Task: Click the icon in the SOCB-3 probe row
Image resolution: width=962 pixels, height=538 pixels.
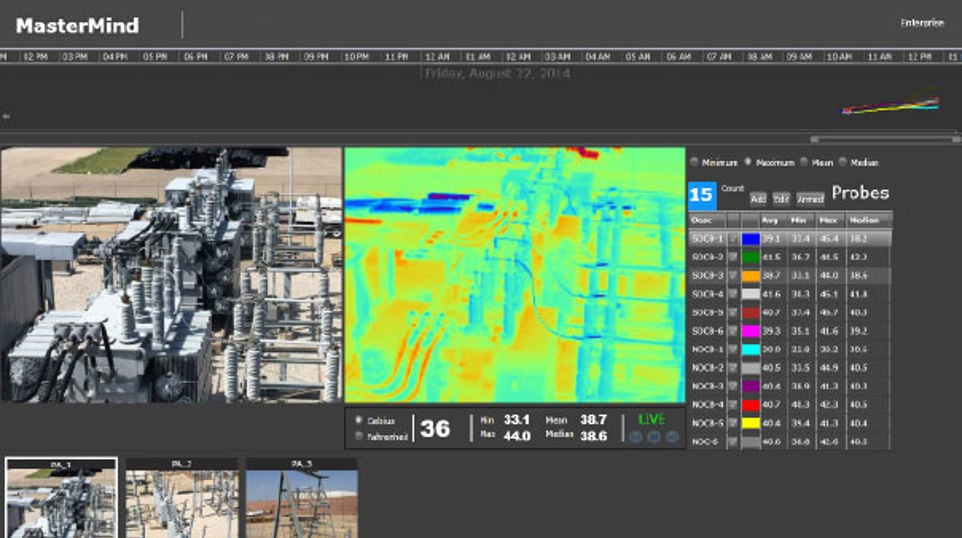Action: coord(732,275)
